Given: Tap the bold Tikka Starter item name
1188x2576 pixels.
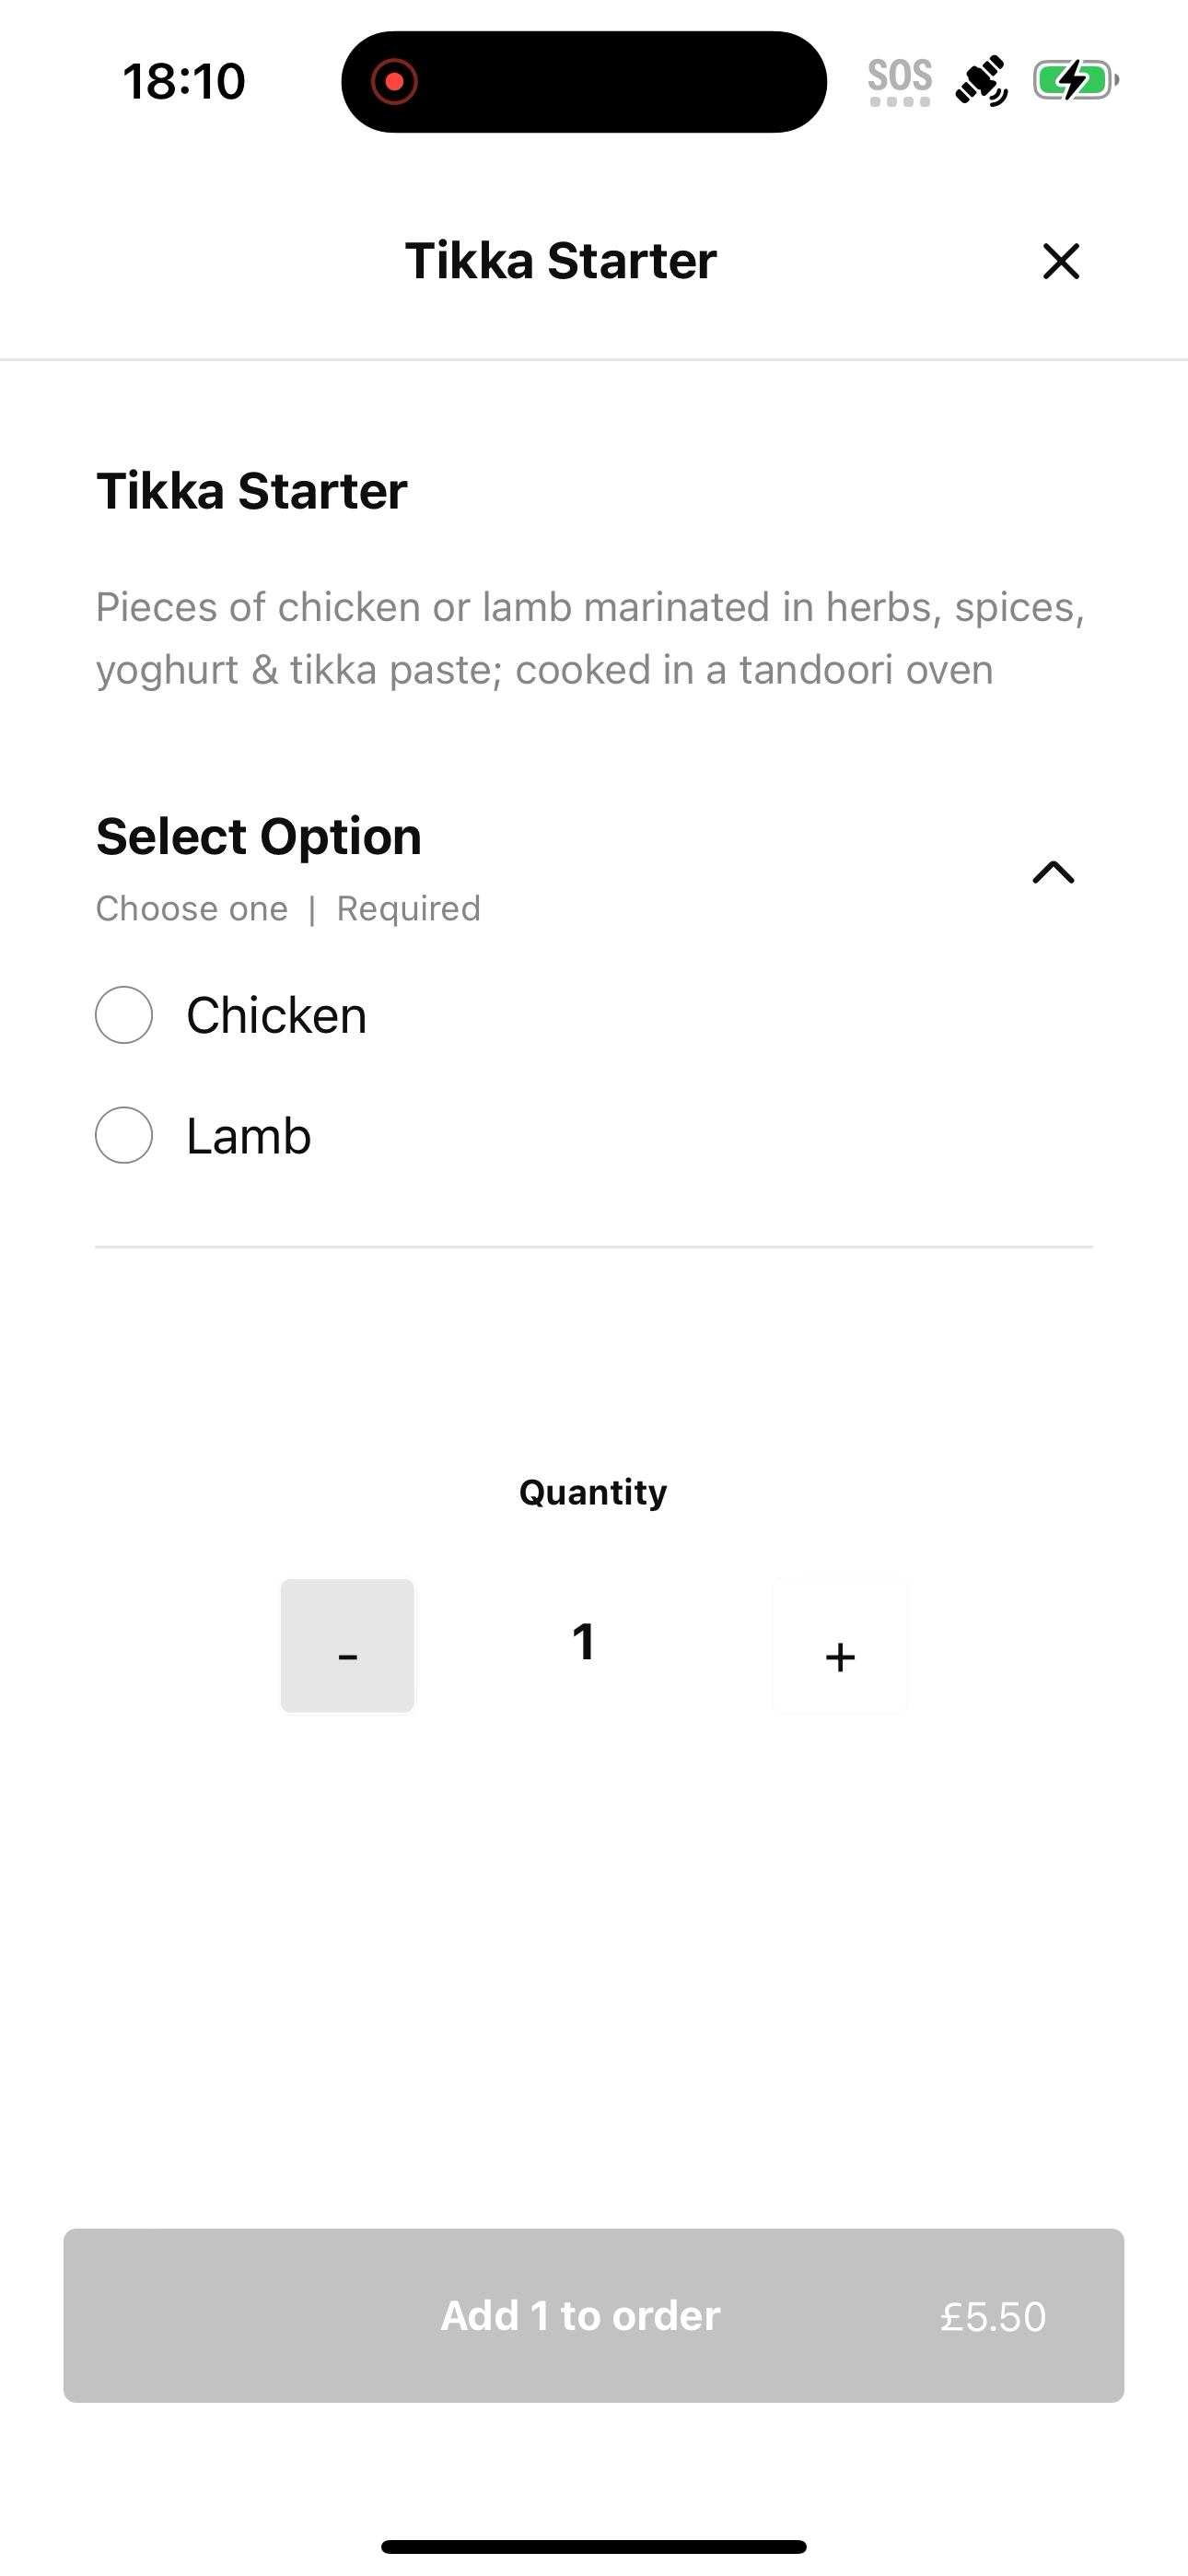Looking at the screenshot, I should (252, 491).
